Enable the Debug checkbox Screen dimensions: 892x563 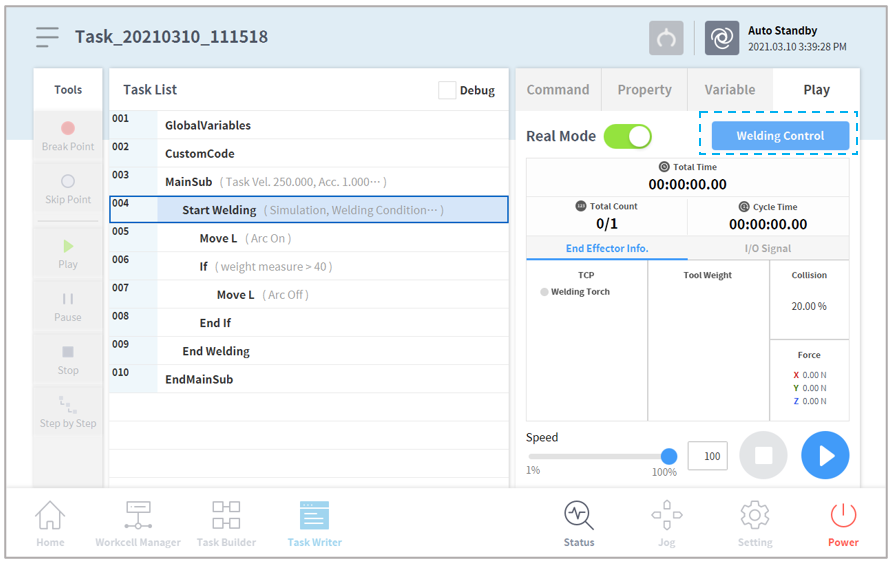[x=447, y=90]
